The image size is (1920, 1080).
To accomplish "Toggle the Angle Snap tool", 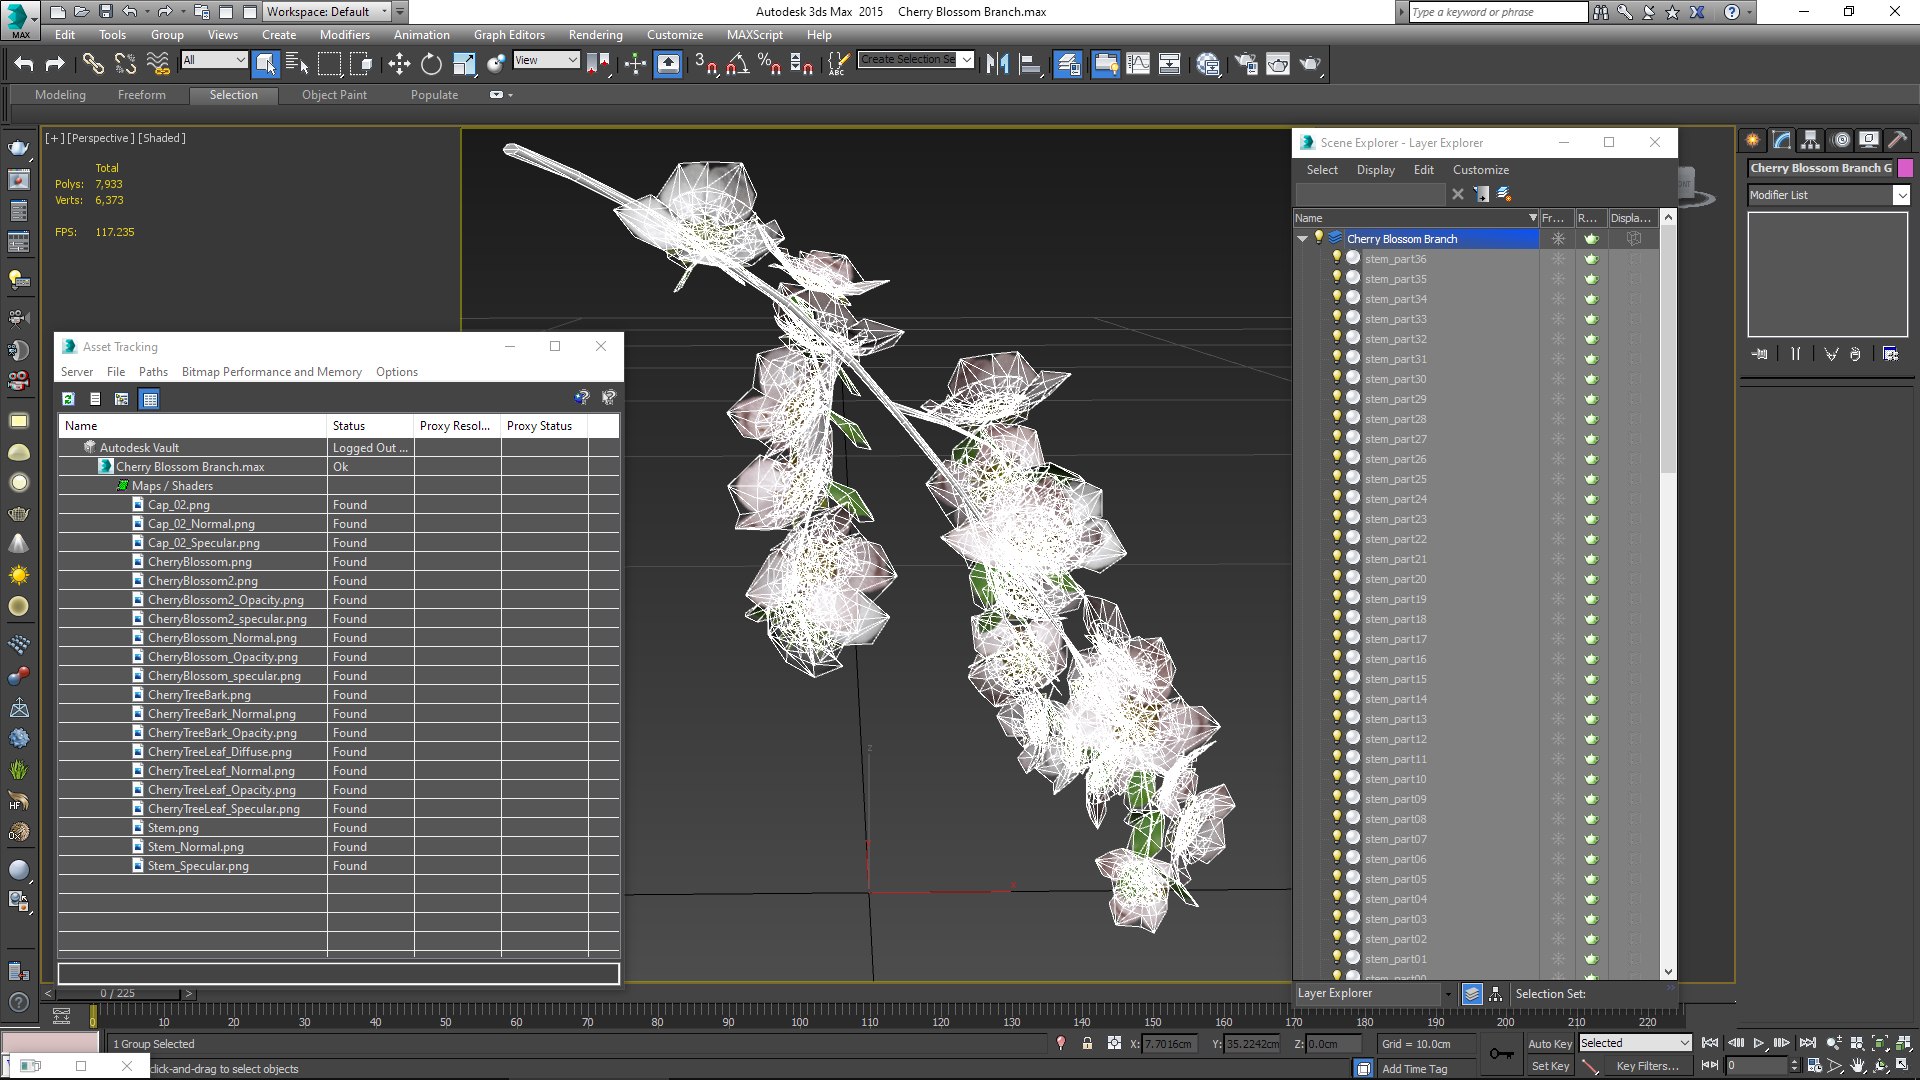I will pos(738,64).
